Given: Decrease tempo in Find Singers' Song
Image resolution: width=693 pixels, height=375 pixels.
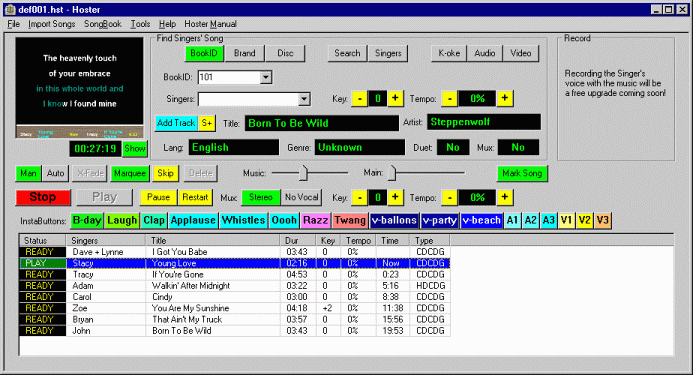Looking at the screenshot, I should click(x=449, y=99).
